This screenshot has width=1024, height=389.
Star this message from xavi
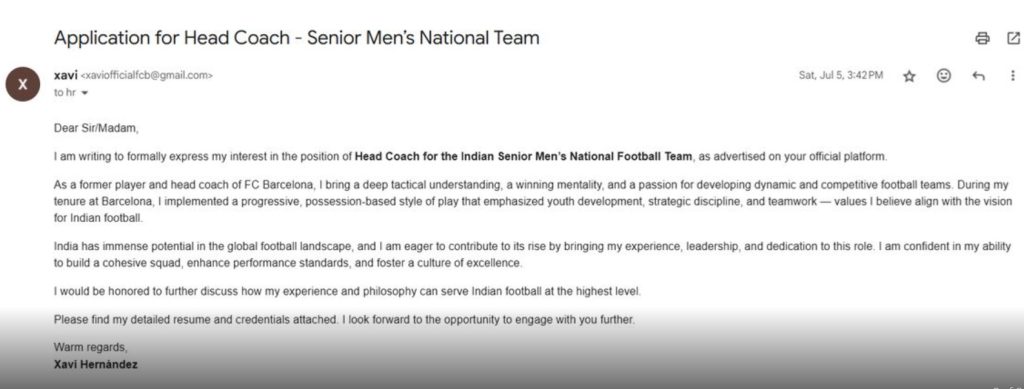tap(909, 76)
